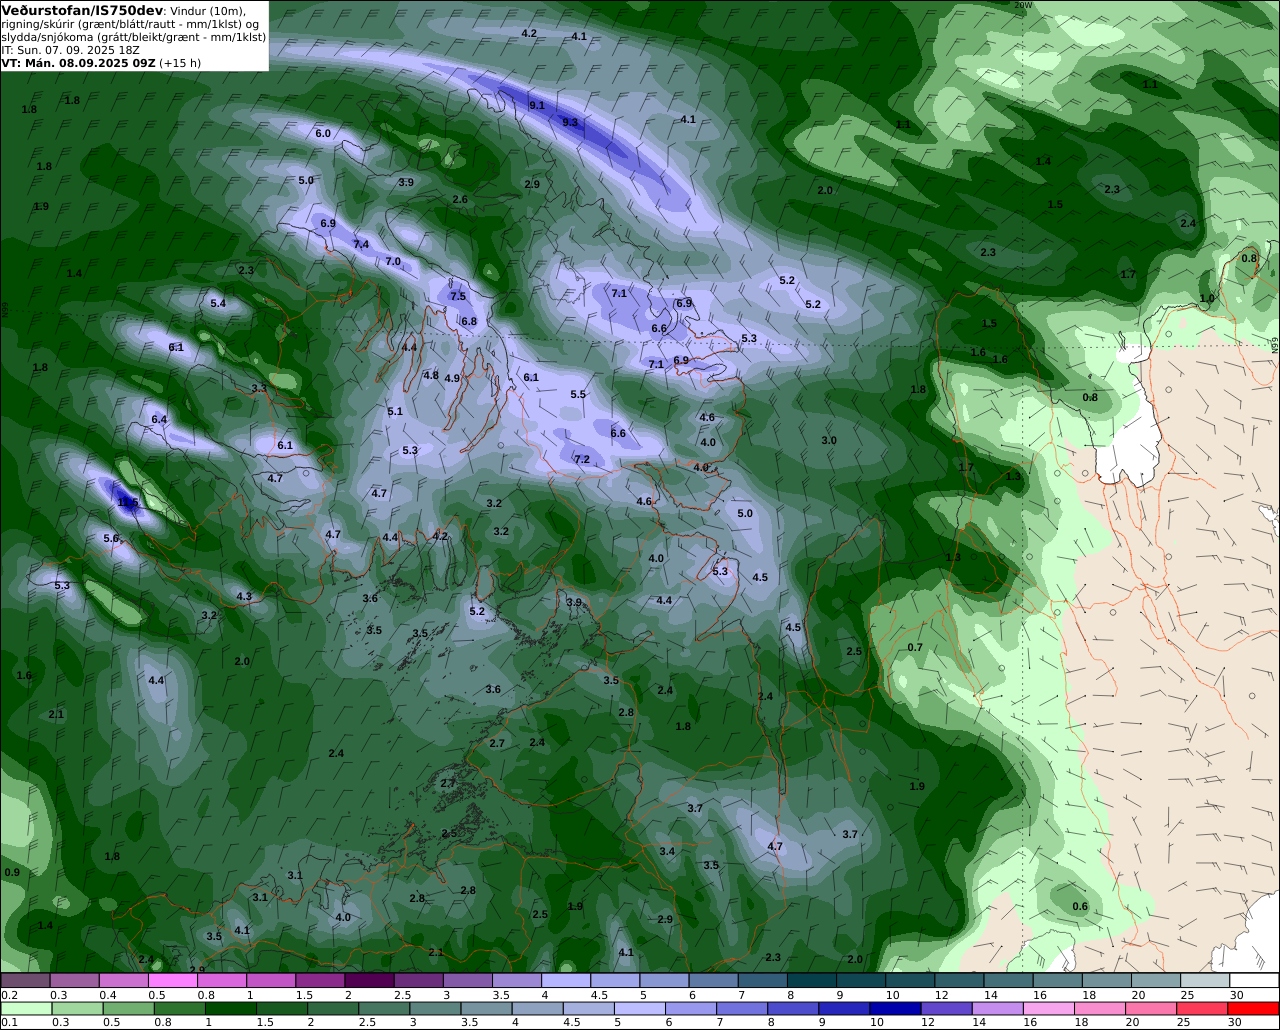Click the 'VT: Mán. 08.09.2025 09Z' valid time

78,62
